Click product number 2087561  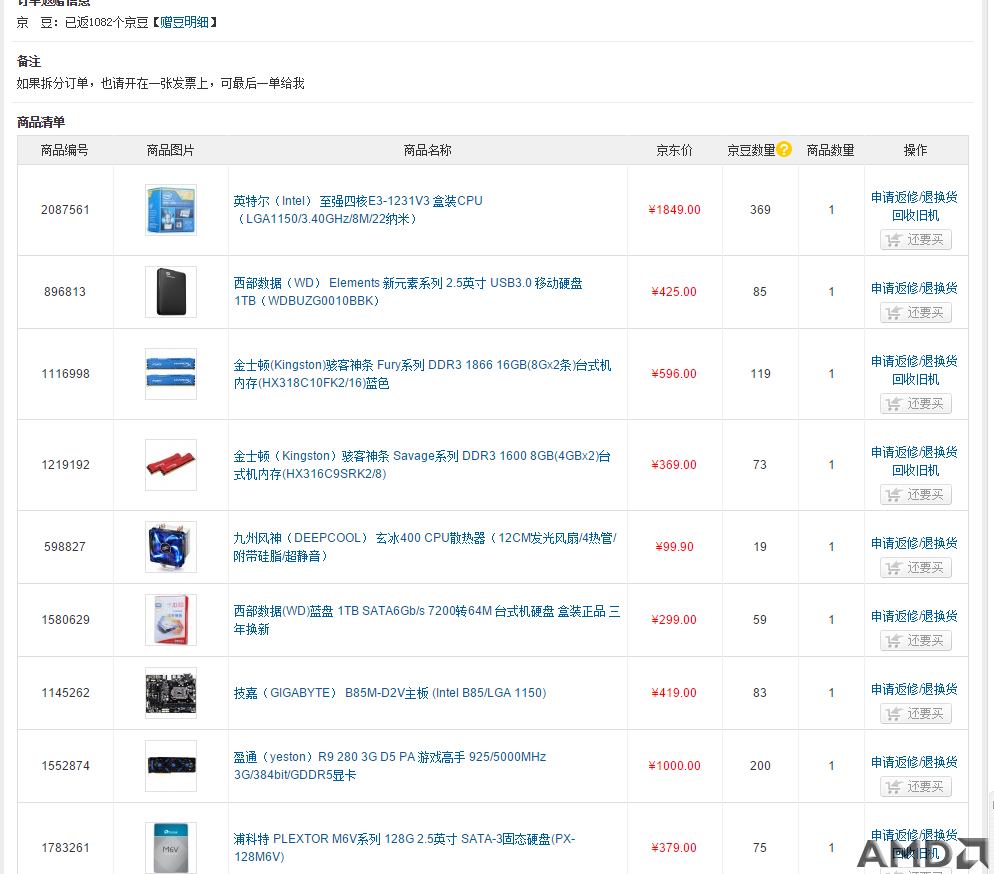pos(65,210)
